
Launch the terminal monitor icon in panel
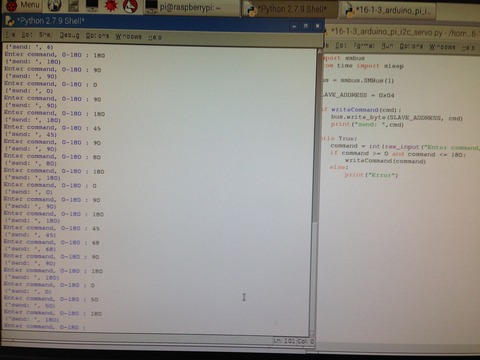(x=92, y=5)
